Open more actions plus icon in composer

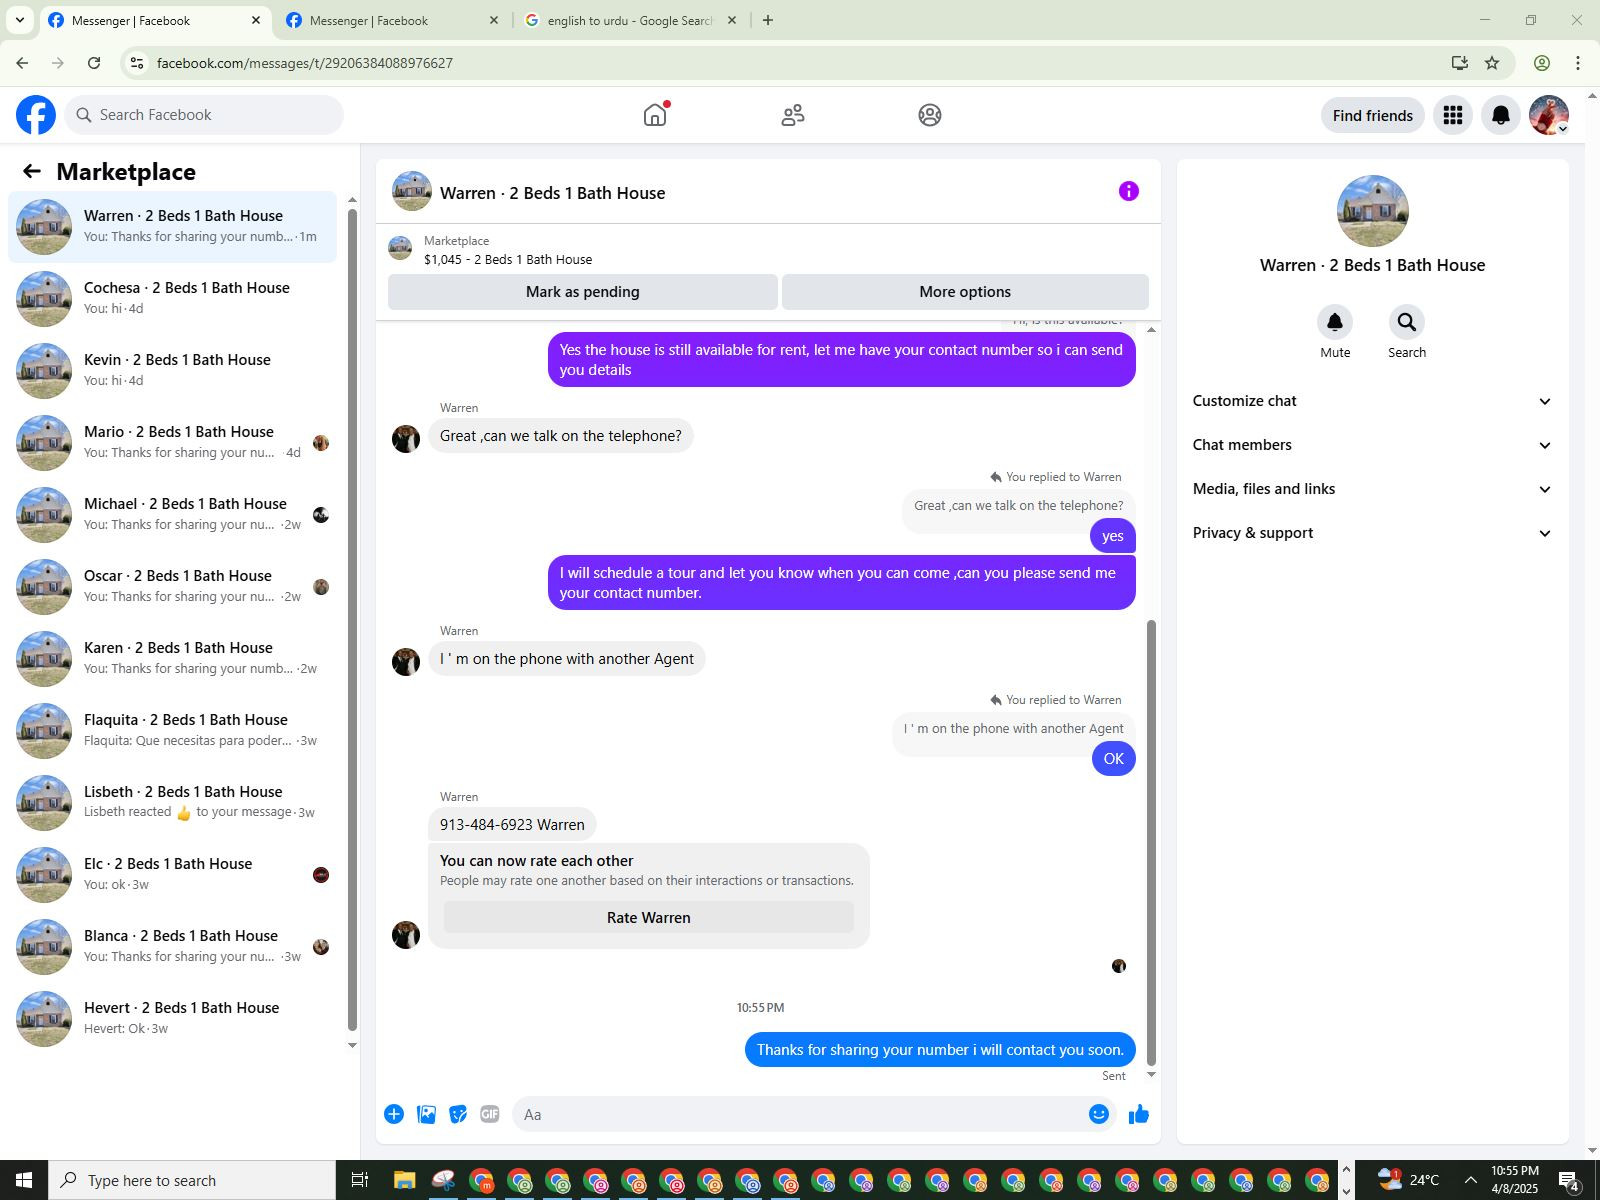[x=394, y=1114]
